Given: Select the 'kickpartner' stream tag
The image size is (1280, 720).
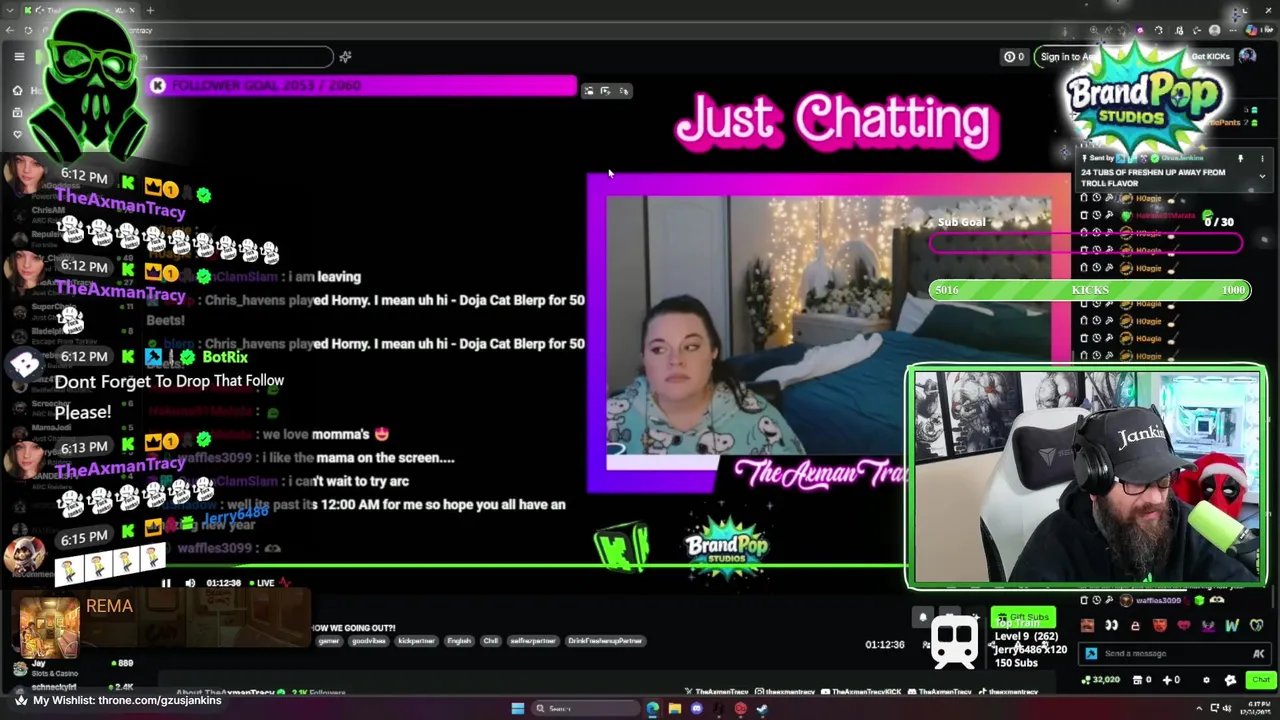Looking at the screenshot, I should pos(415,641).
